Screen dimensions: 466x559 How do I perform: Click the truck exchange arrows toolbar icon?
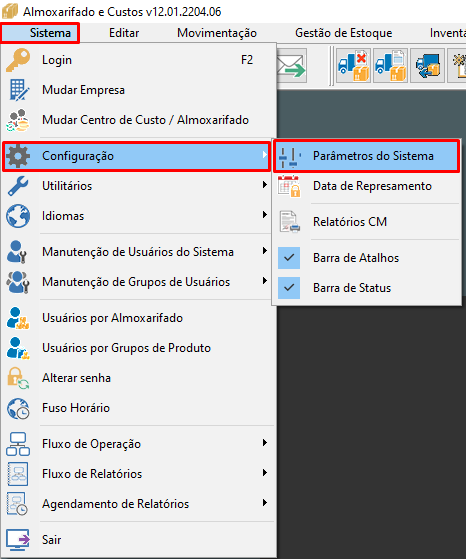(427, 66)
